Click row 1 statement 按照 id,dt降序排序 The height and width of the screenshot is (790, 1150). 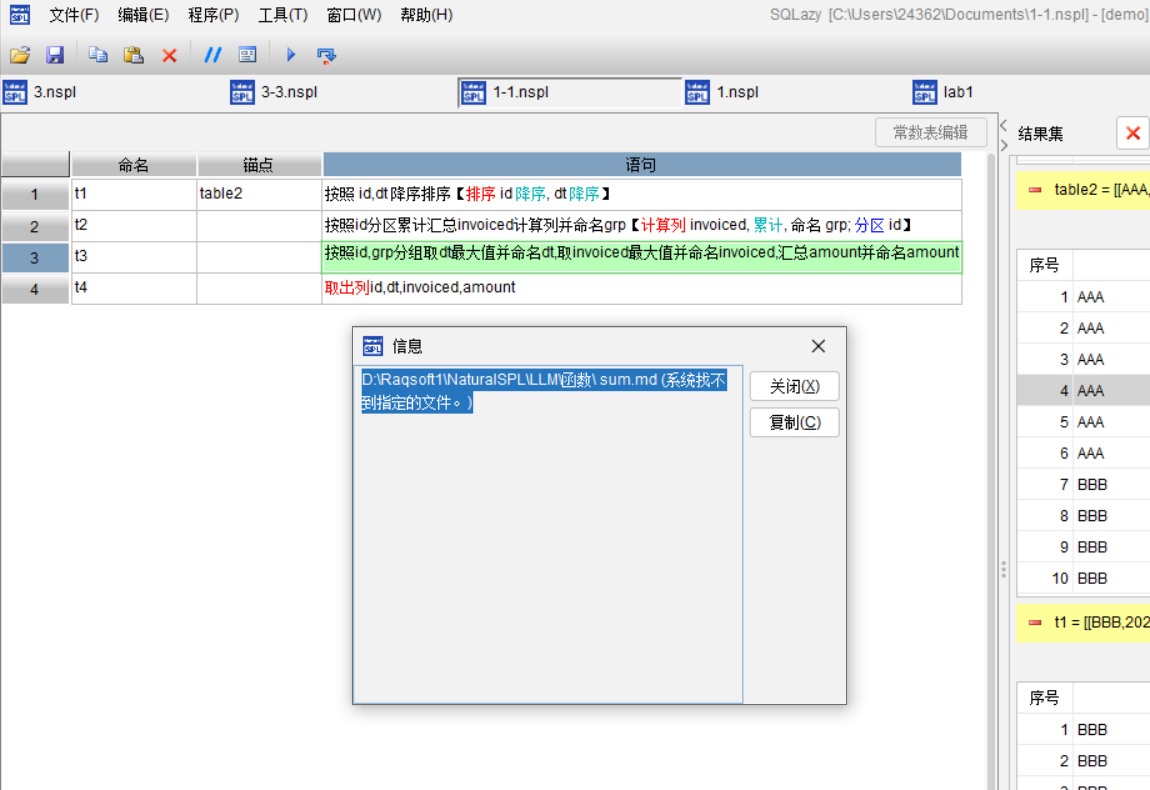click(642, 194)
